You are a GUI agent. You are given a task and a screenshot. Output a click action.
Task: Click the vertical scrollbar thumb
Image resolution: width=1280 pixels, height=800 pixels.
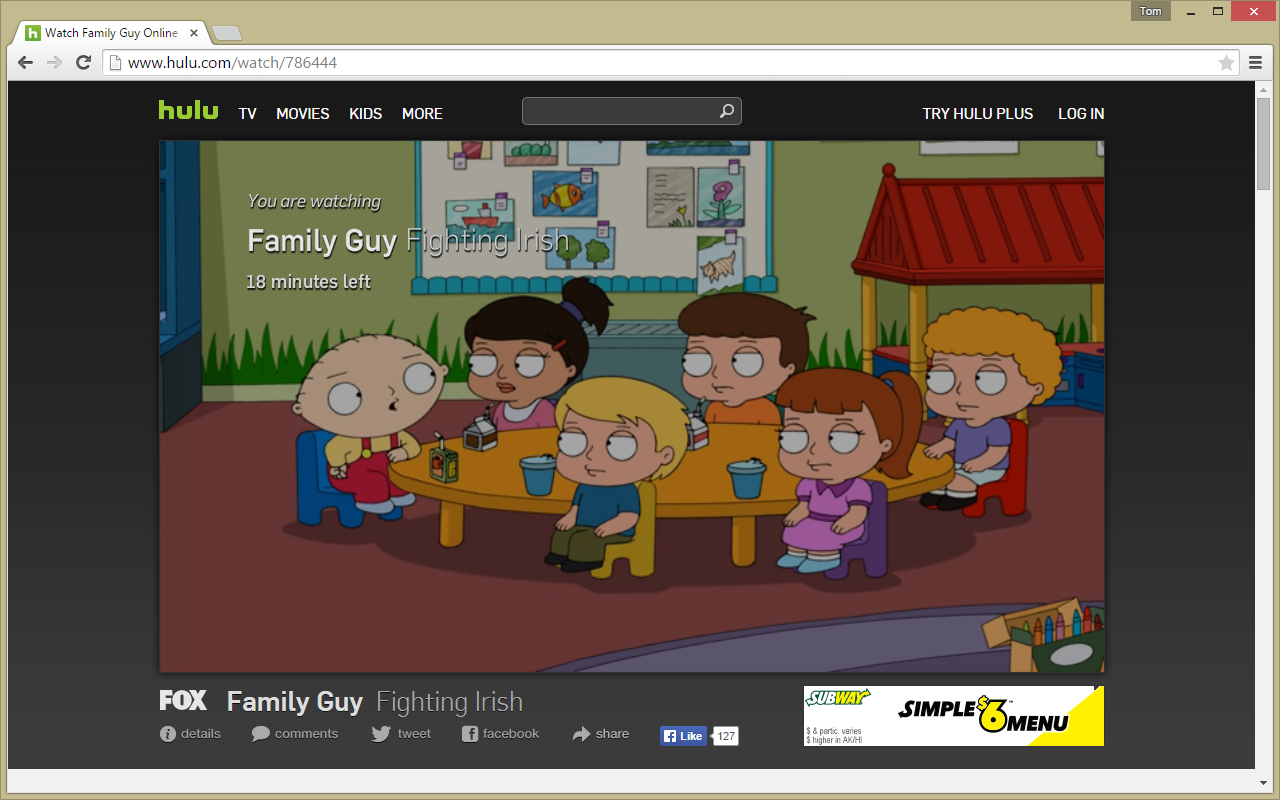(1264, 143)
